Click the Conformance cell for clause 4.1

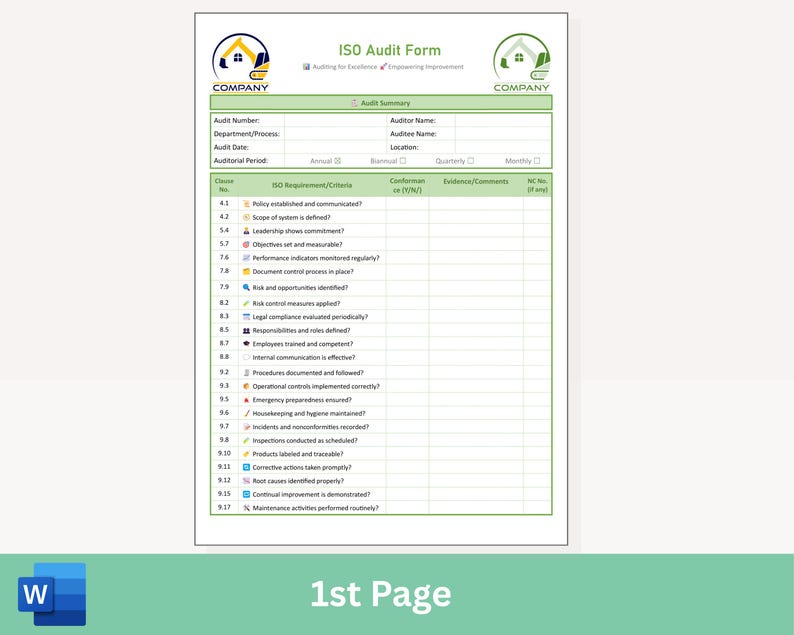click(x=407, y=204)
